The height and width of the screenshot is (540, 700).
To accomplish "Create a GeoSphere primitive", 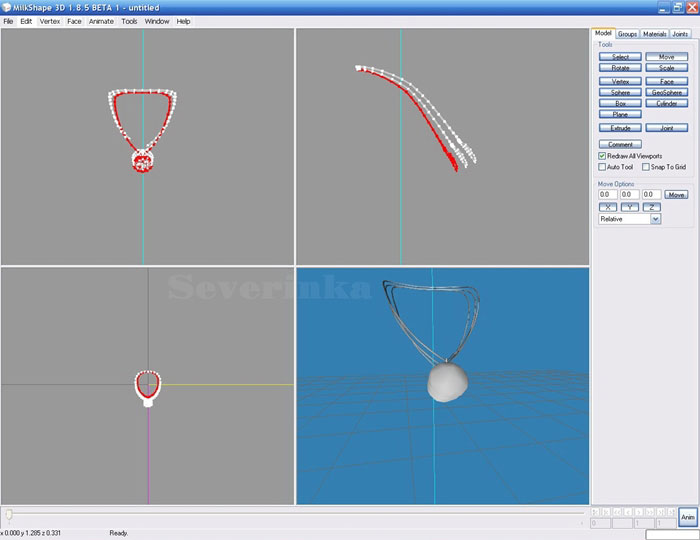I will point(666,92).
